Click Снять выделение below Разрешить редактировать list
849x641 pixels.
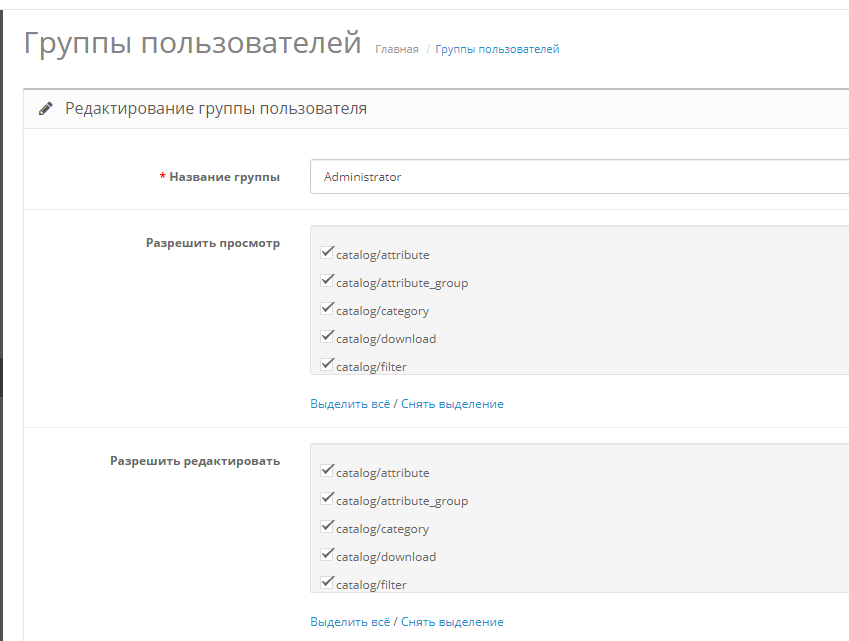point(452,622)
